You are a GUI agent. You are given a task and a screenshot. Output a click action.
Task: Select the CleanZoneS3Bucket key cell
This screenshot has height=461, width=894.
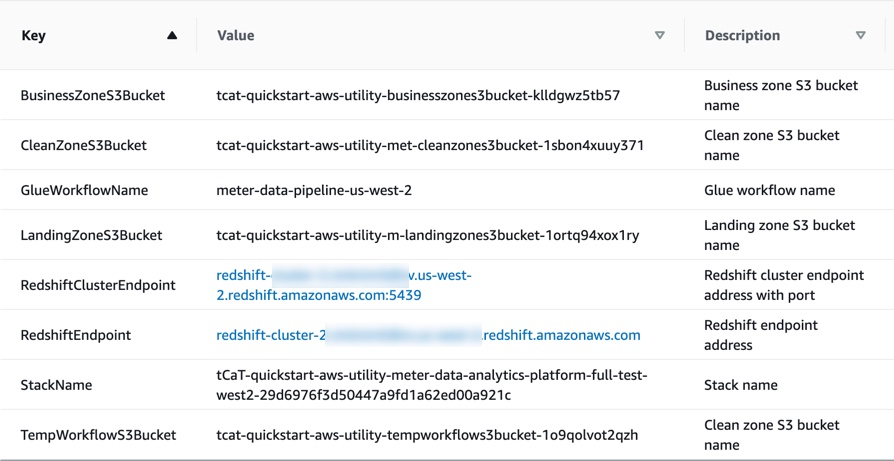click(x=83, y=145)
